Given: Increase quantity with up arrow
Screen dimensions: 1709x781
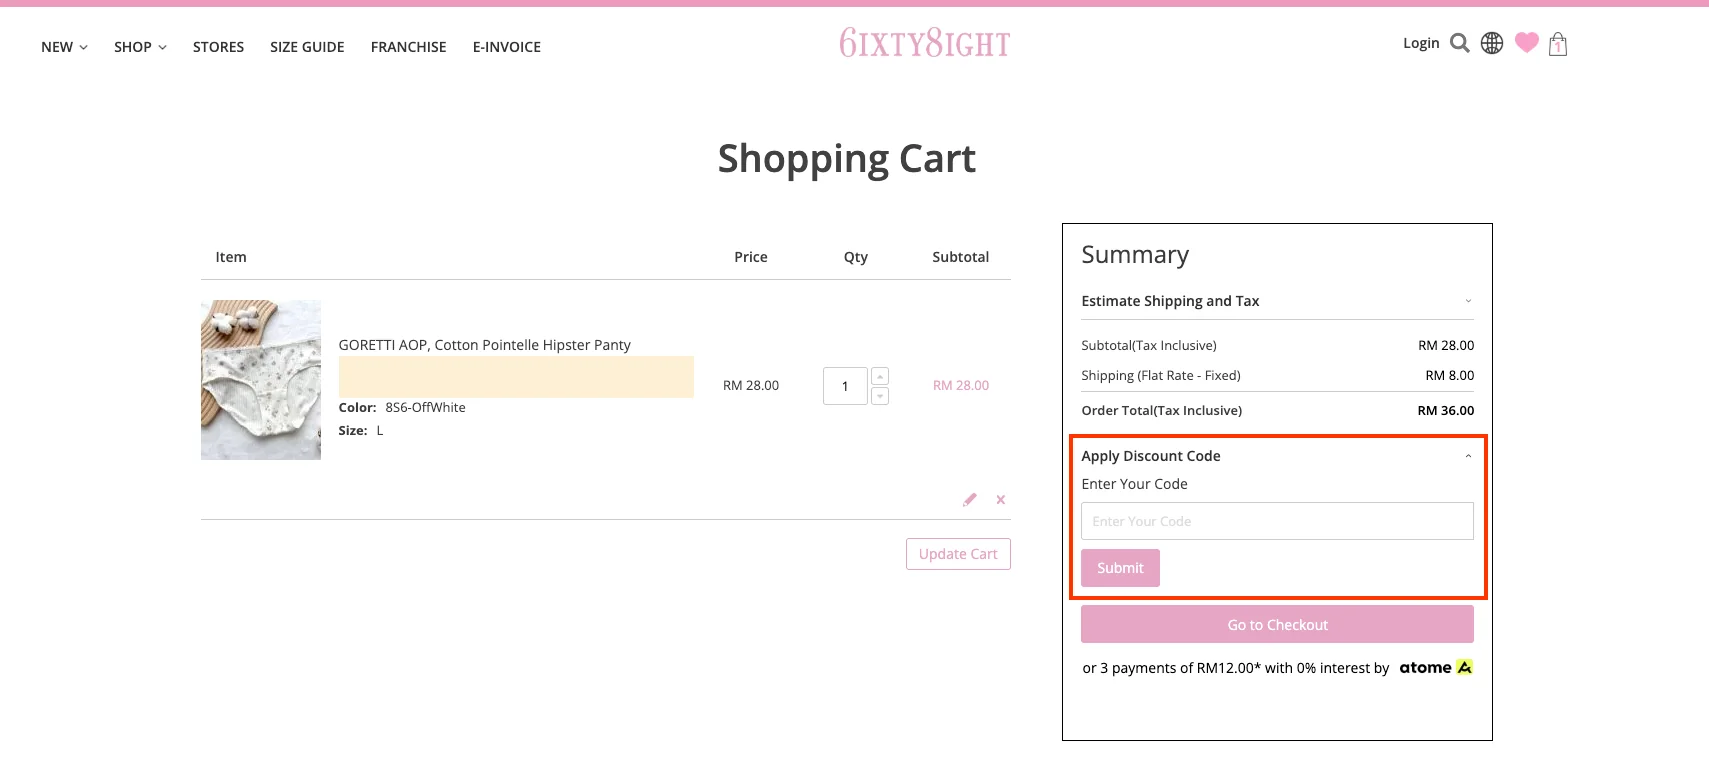Looking at the screenshot, I should (880, 376).
